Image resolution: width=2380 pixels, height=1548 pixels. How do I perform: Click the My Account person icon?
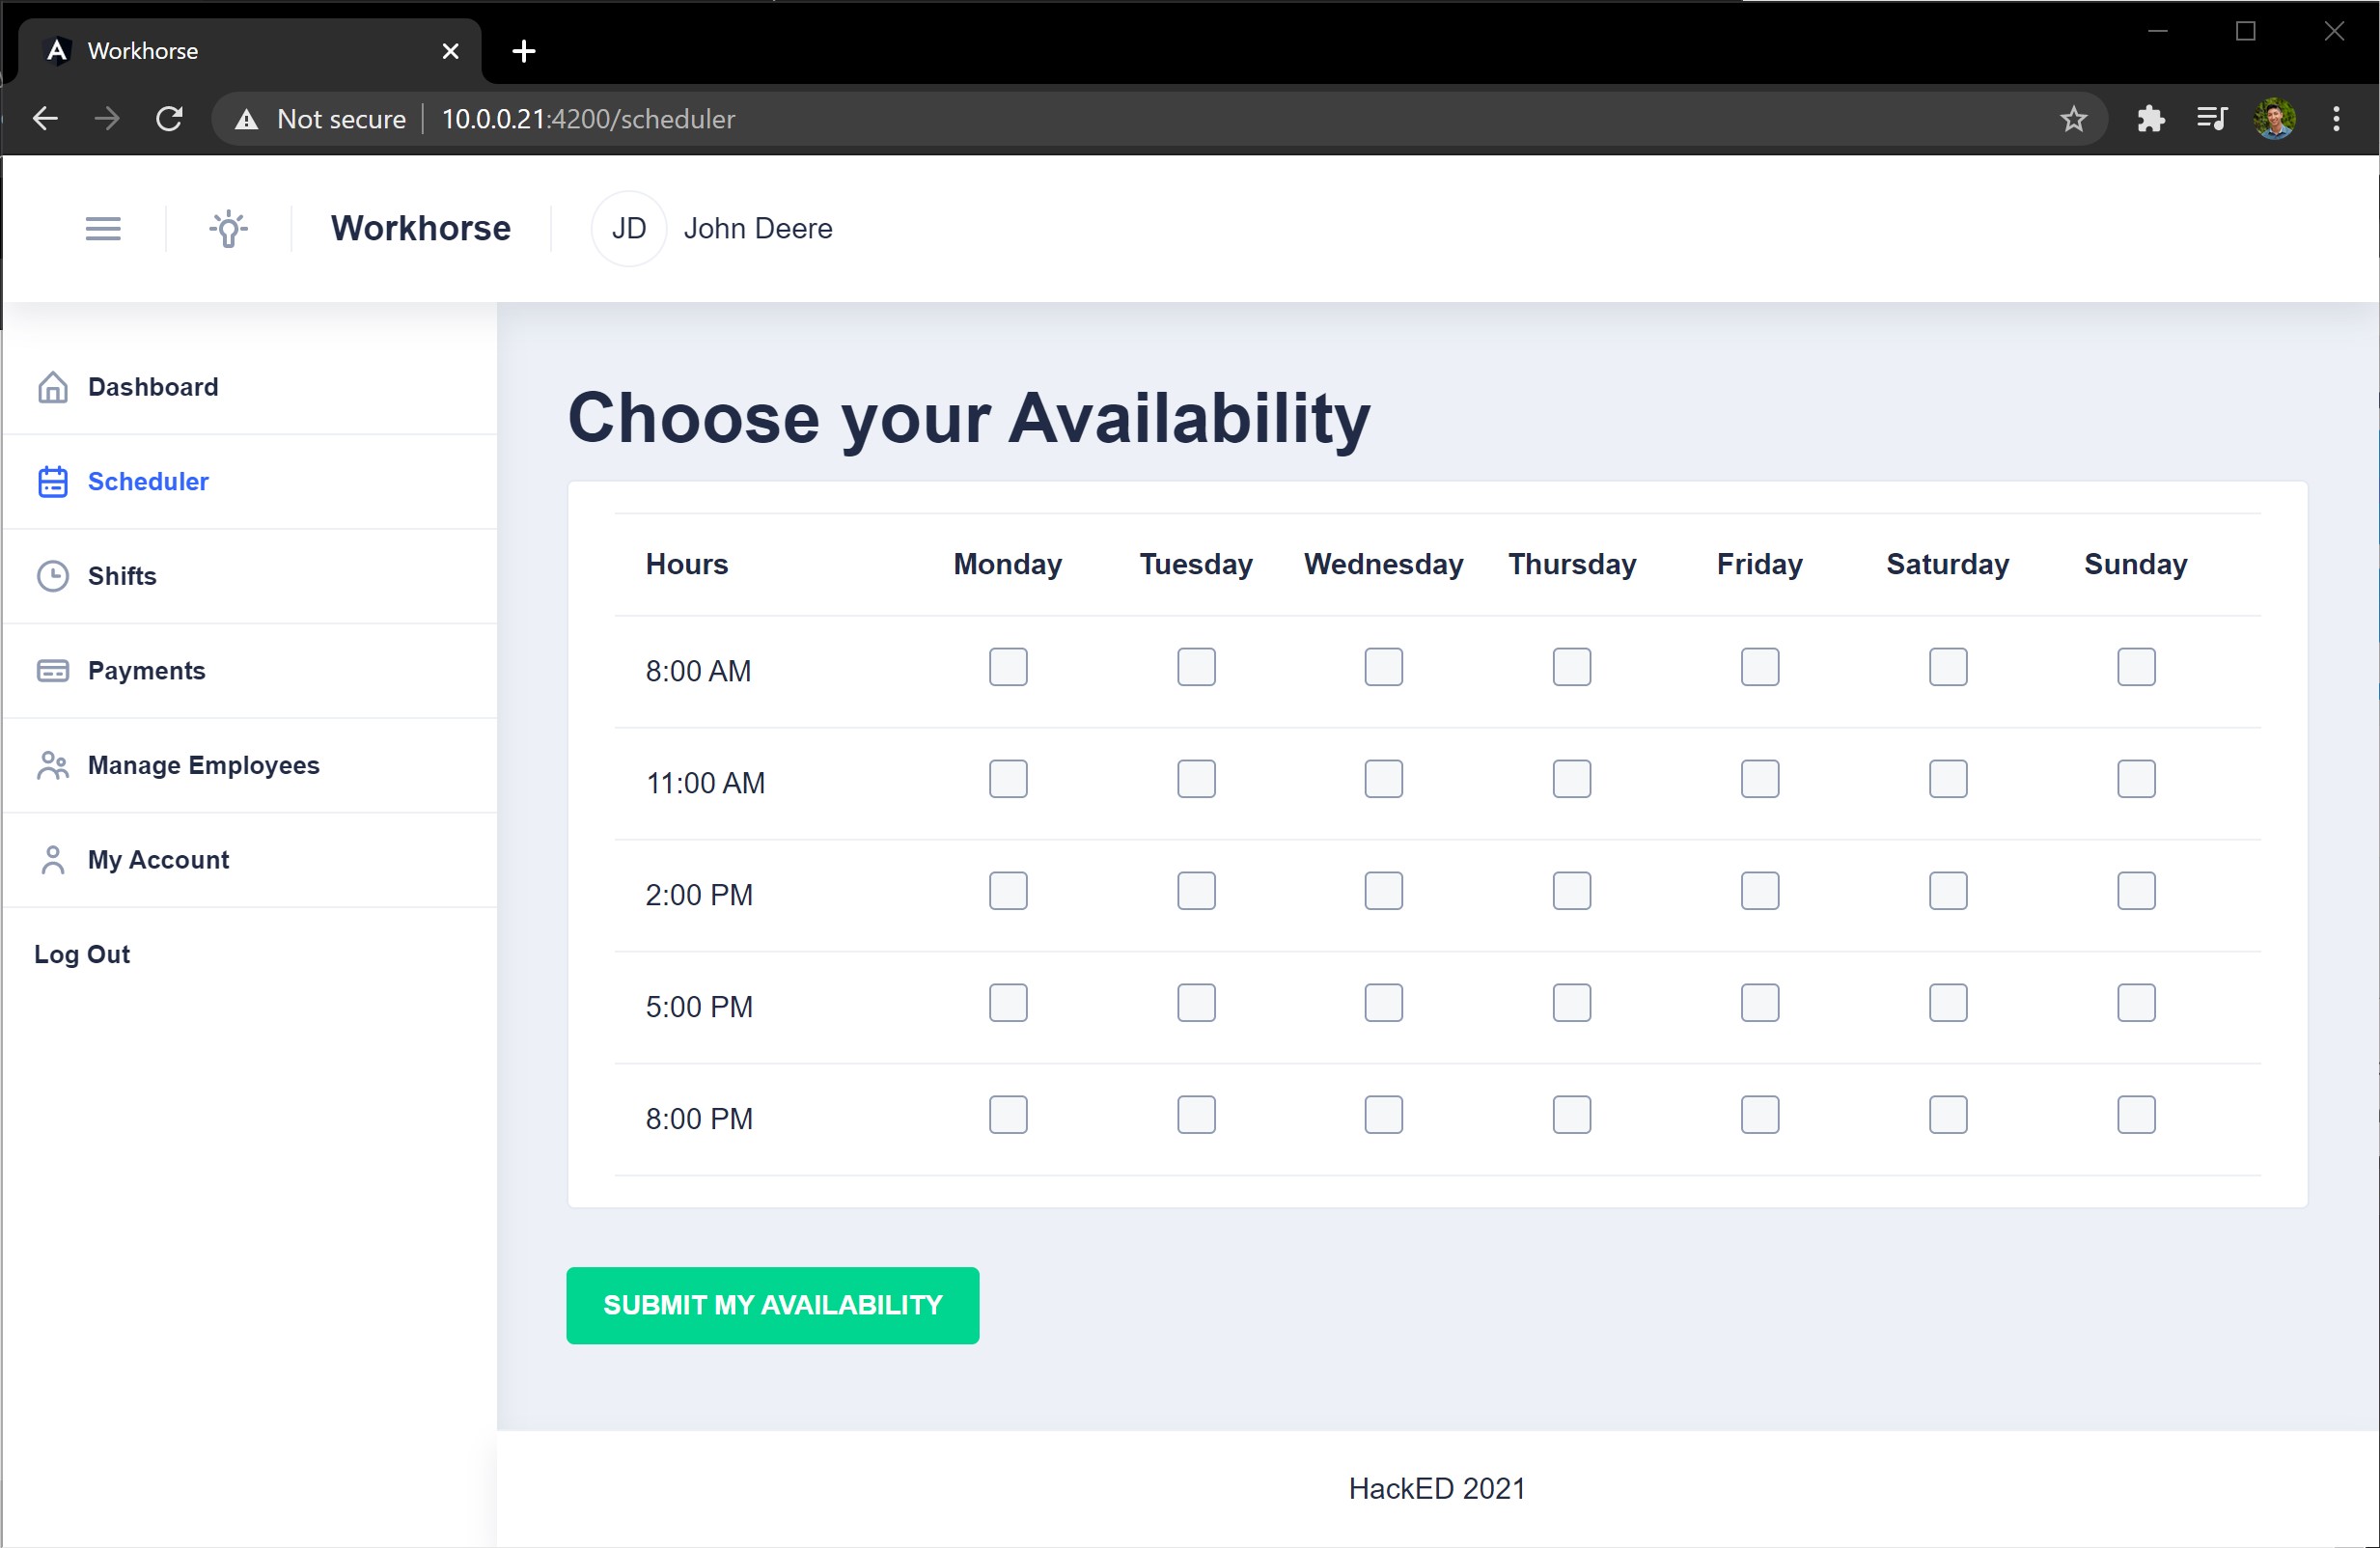pyautogui.click(x=52, y=860)
